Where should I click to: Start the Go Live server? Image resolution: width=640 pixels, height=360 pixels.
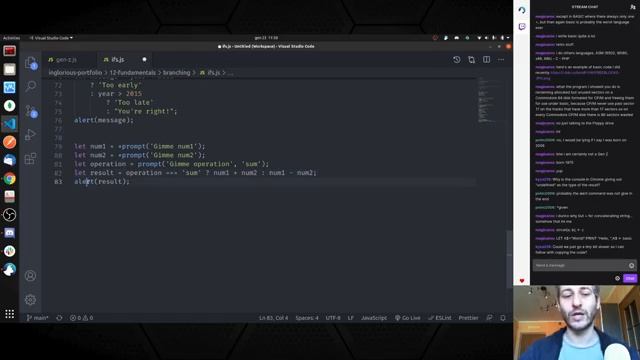click(x=407, y=318)
